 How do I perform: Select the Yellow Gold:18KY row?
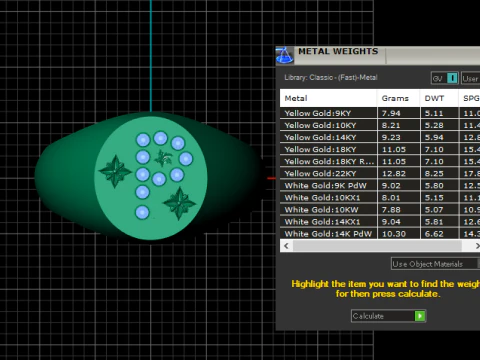point(380,149)
